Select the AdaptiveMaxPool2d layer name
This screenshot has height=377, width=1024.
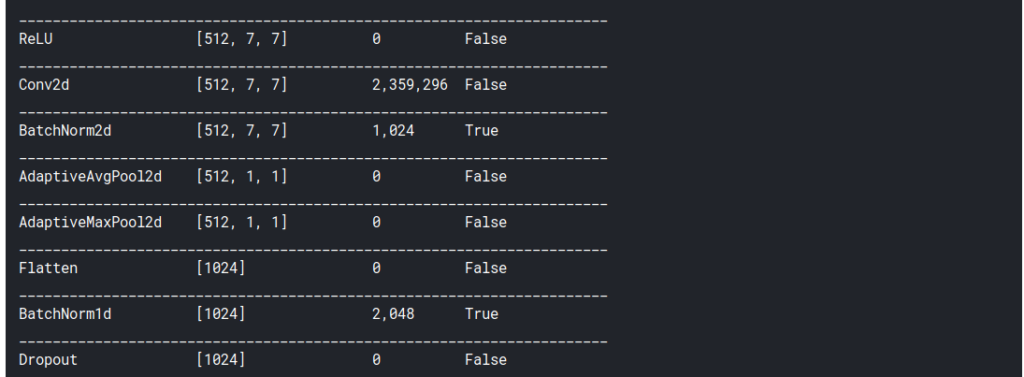tap(90, 222)
